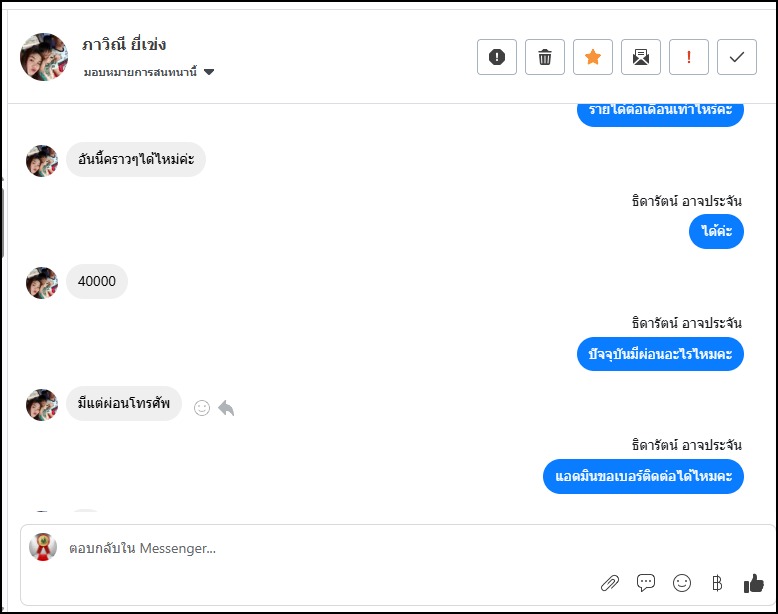The image size is (778, 614).
Task: Click the 40000 message bubble
Action: coord(97,282)
